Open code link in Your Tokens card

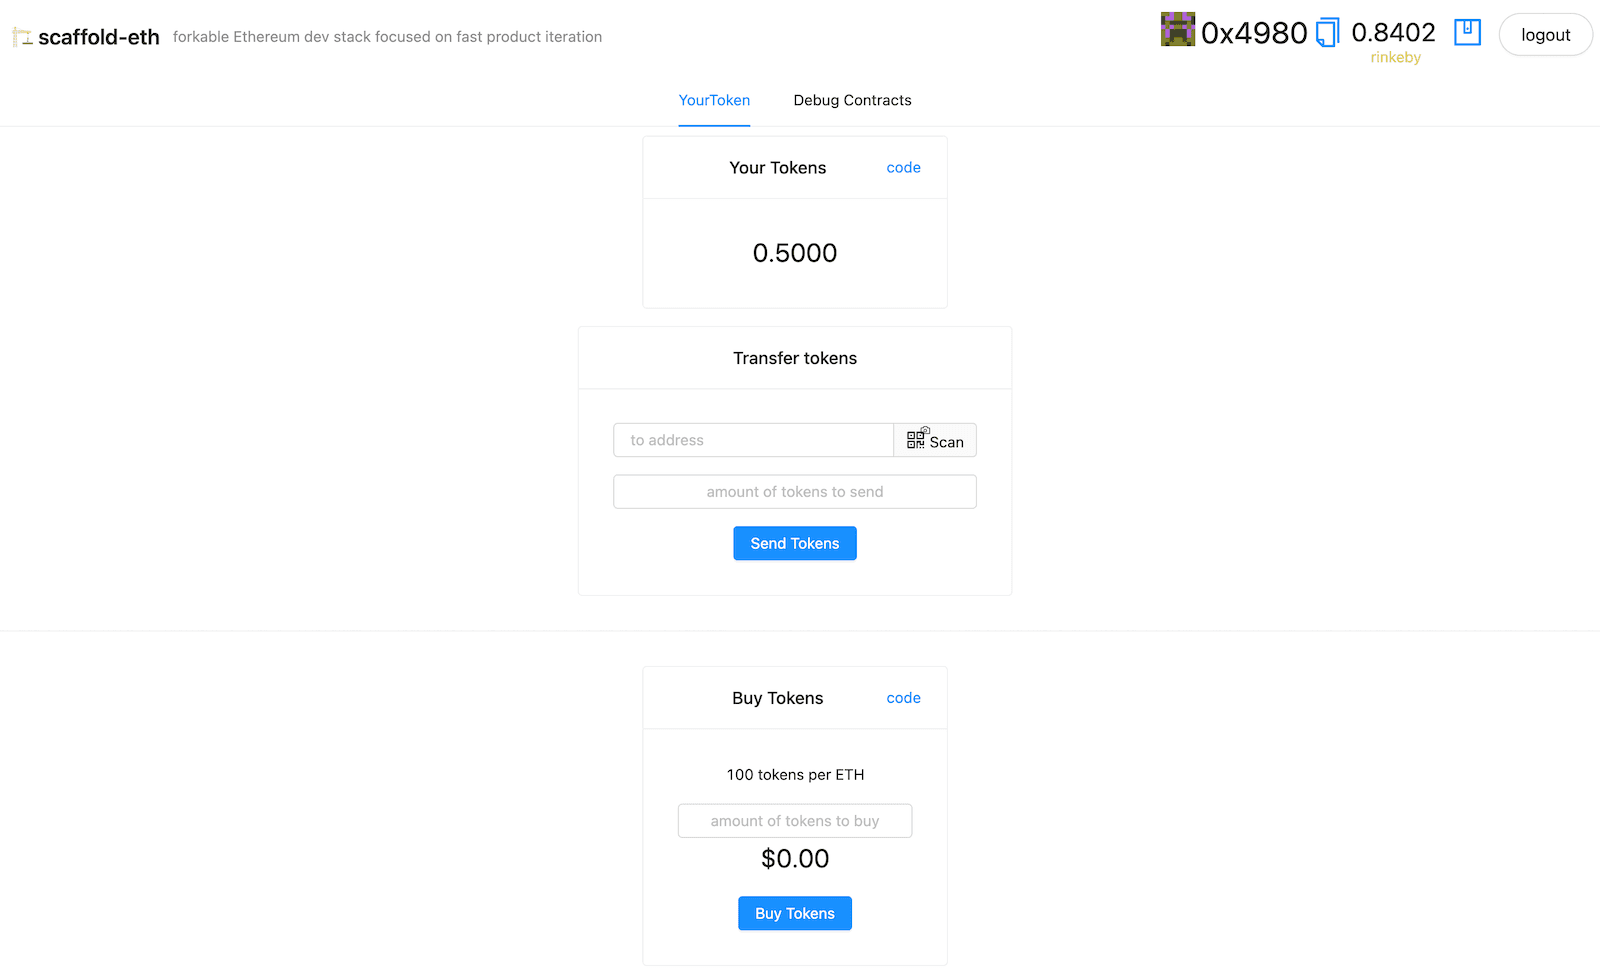click(x=903, y=168)
